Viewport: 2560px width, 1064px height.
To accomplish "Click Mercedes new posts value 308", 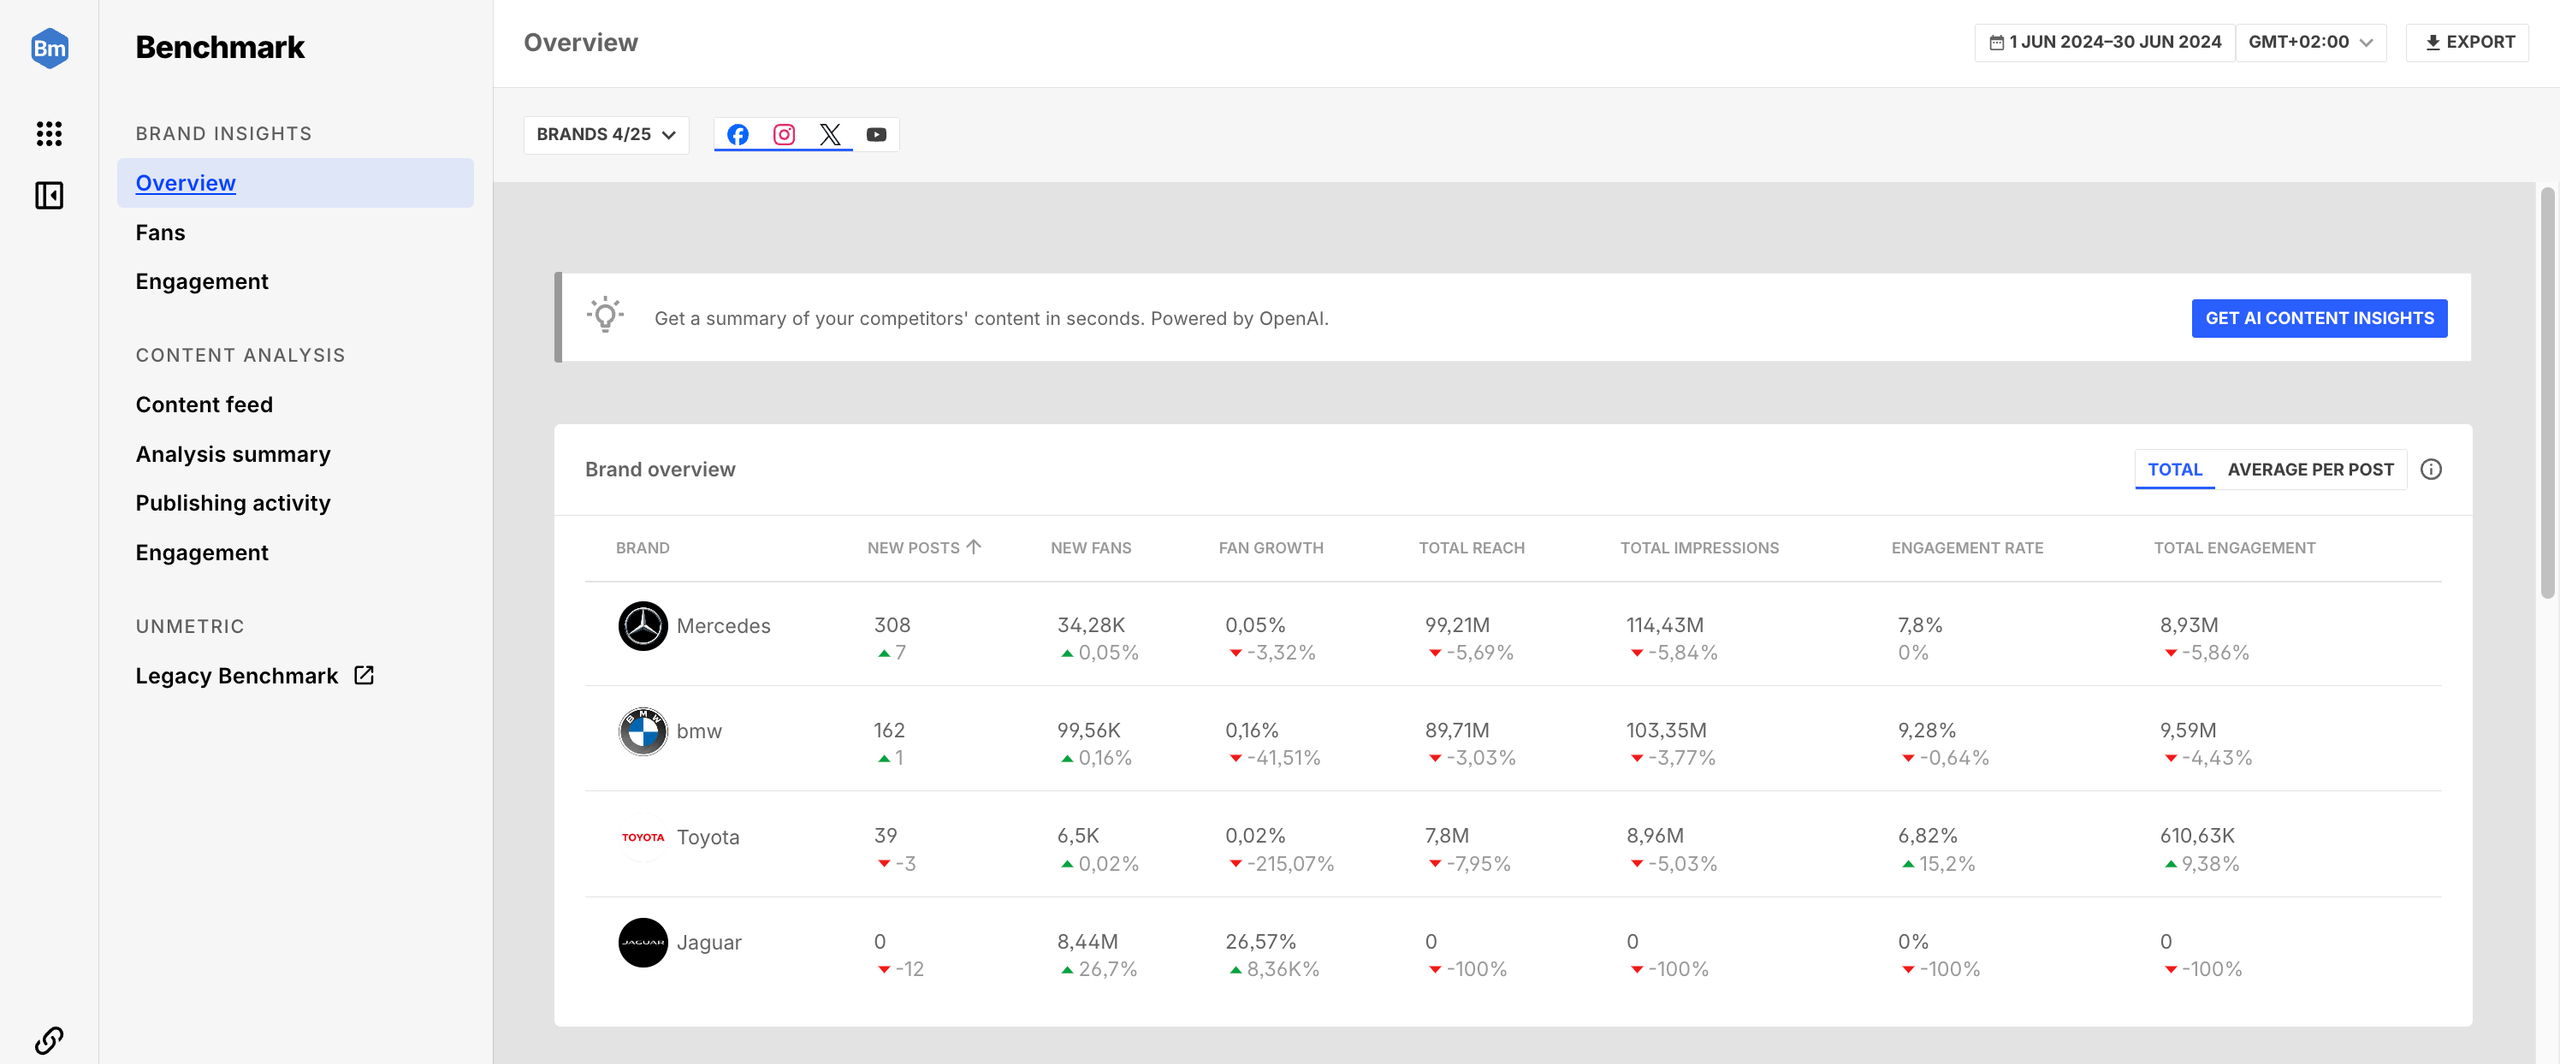I will (x=892, y=625).
